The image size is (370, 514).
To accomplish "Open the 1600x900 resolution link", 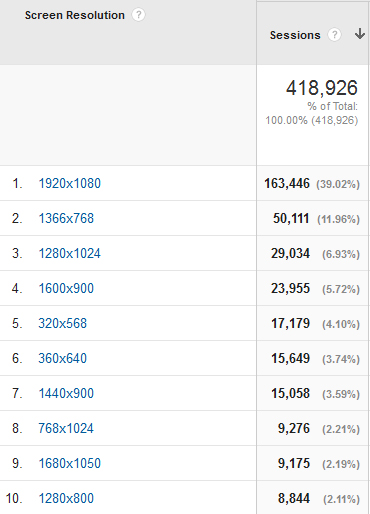I will 66,288.
